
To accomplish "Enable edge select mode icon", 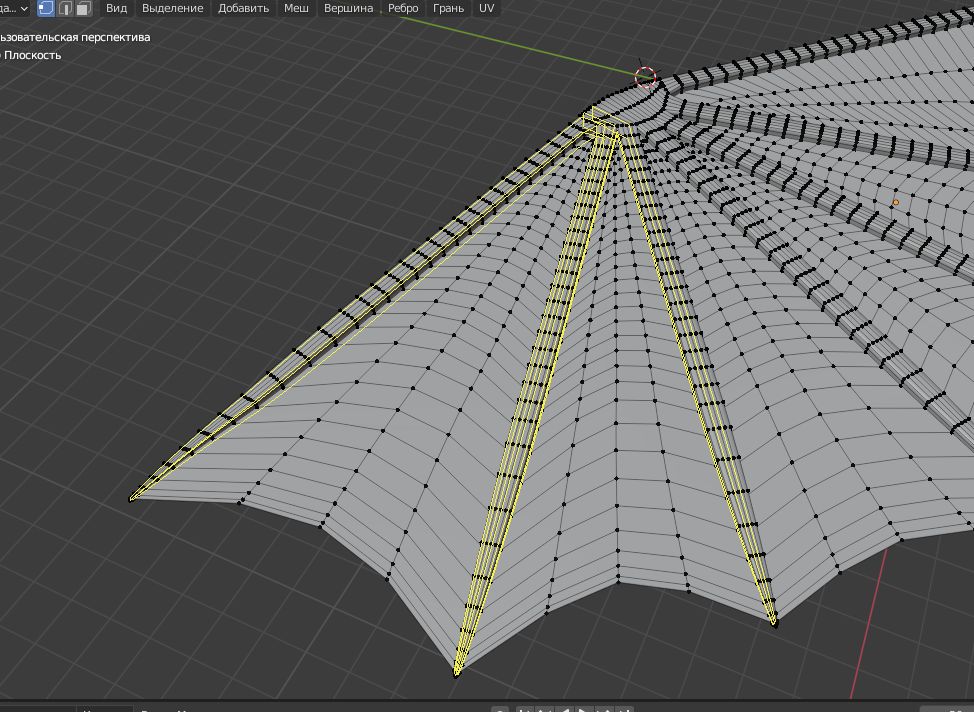I will pos(65,8).
